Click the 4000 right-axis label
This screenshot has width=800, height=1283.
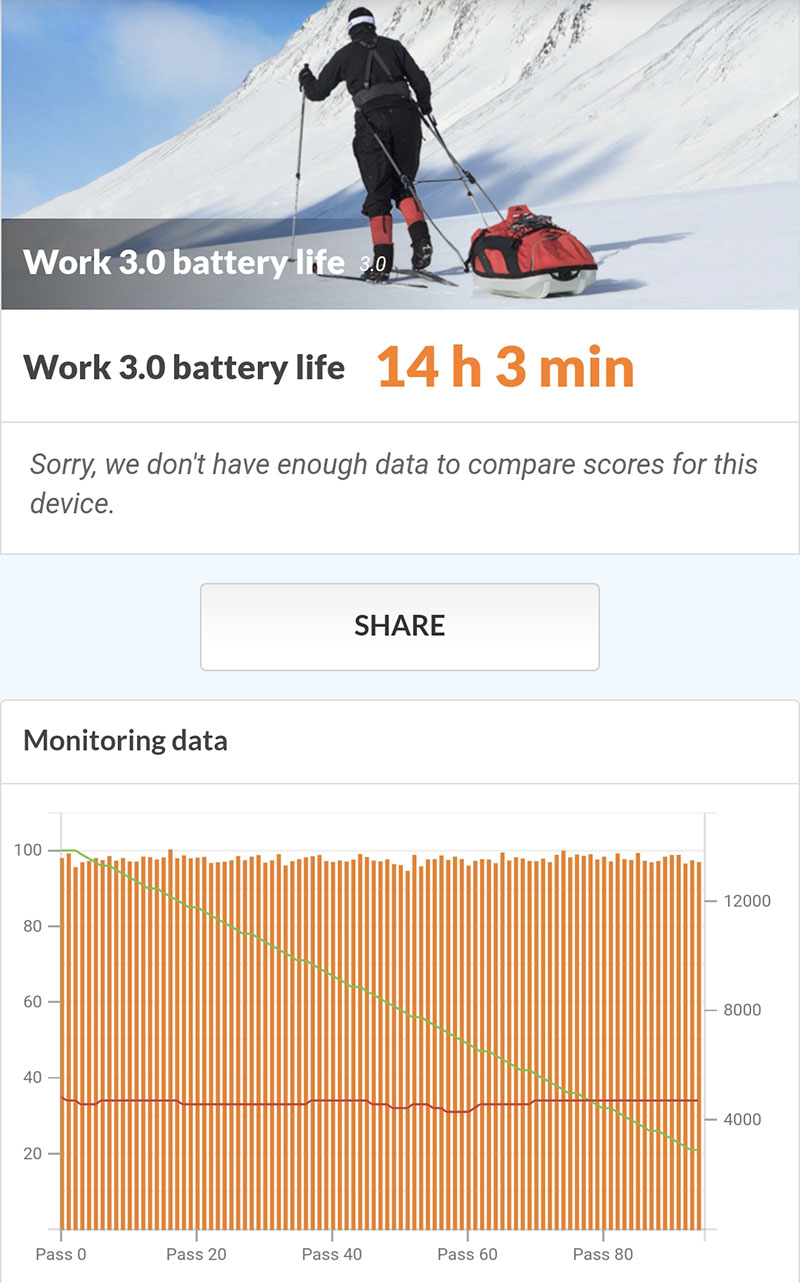742,1119
